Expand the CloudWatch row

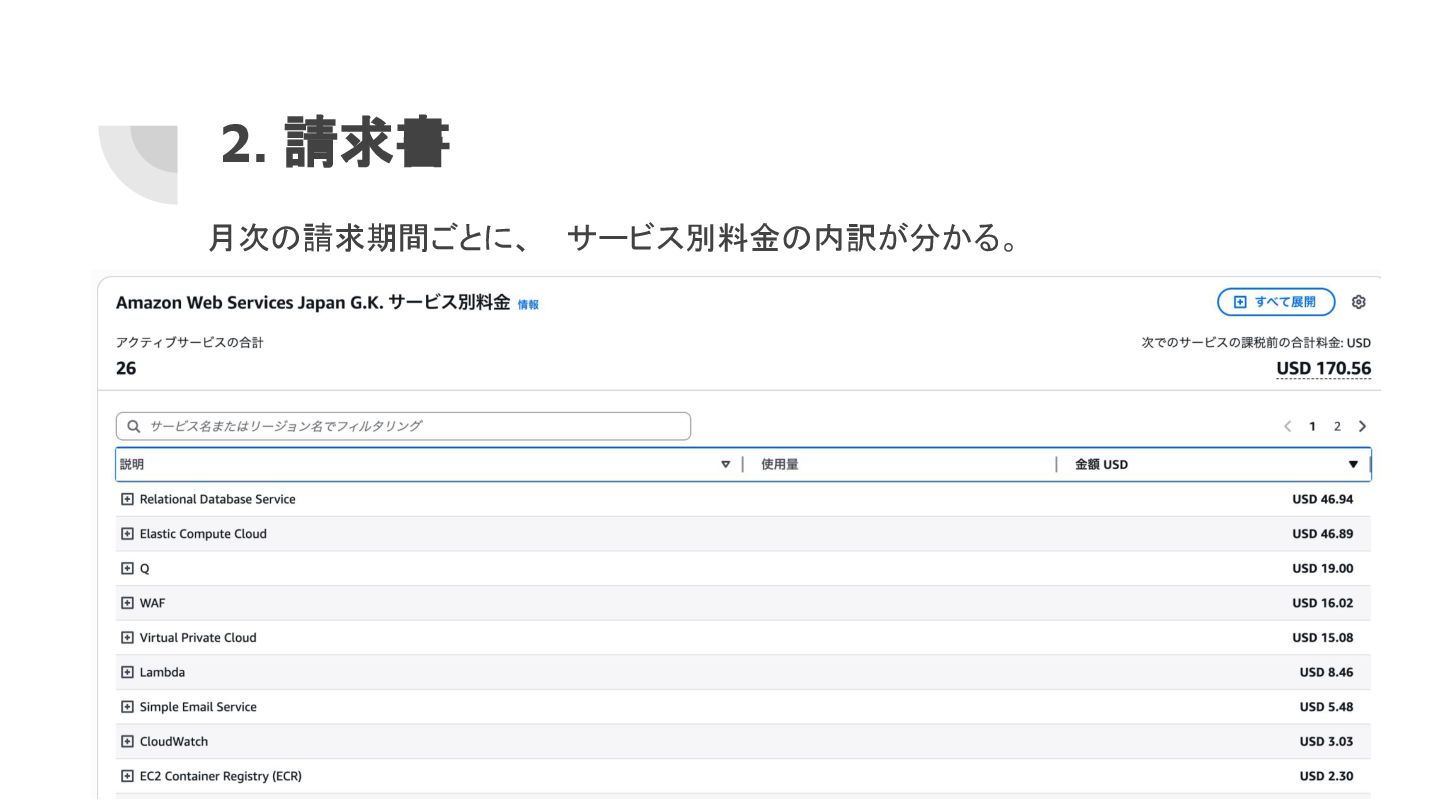tap(127, 741)
